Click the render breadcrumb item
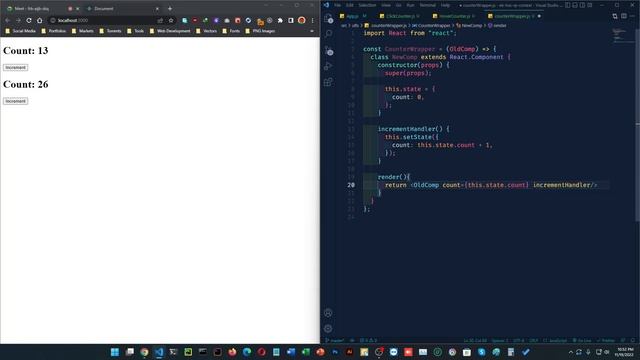This screenshot has width=640, height=360. click(x=497, y=25)
